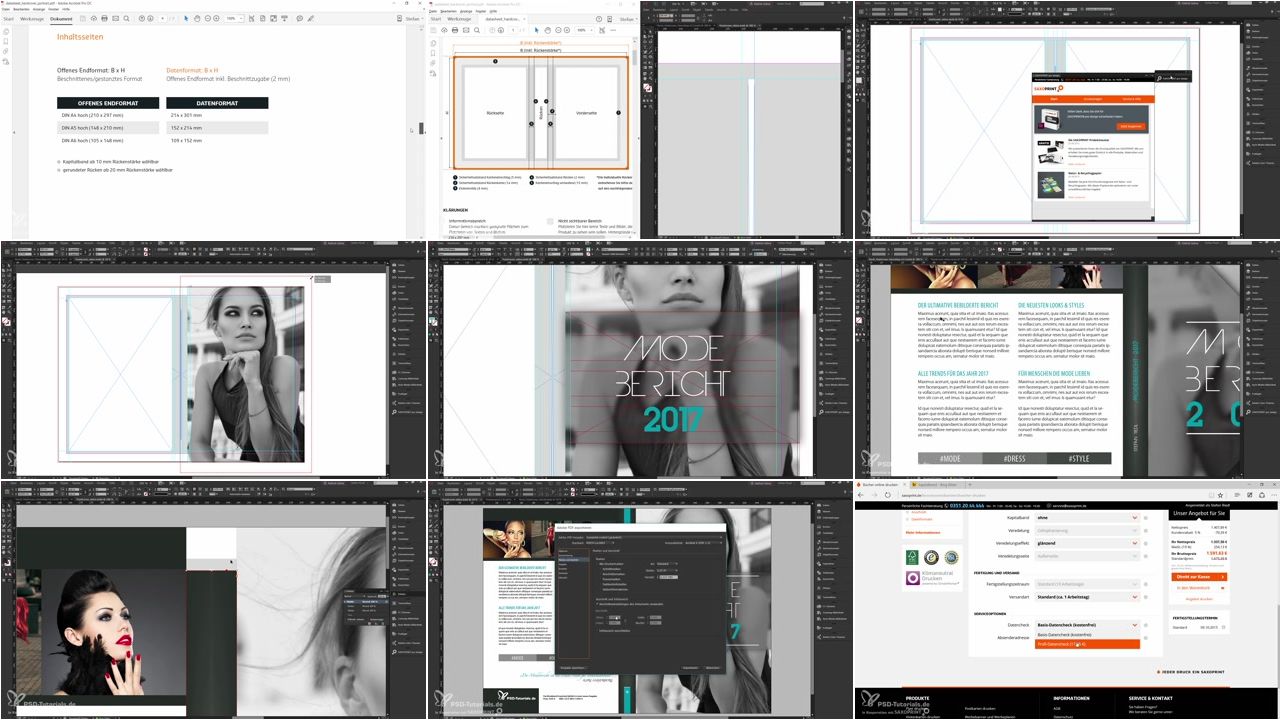Click the search magnifier in left Acrobat toolbar

[x=126, y=19]
